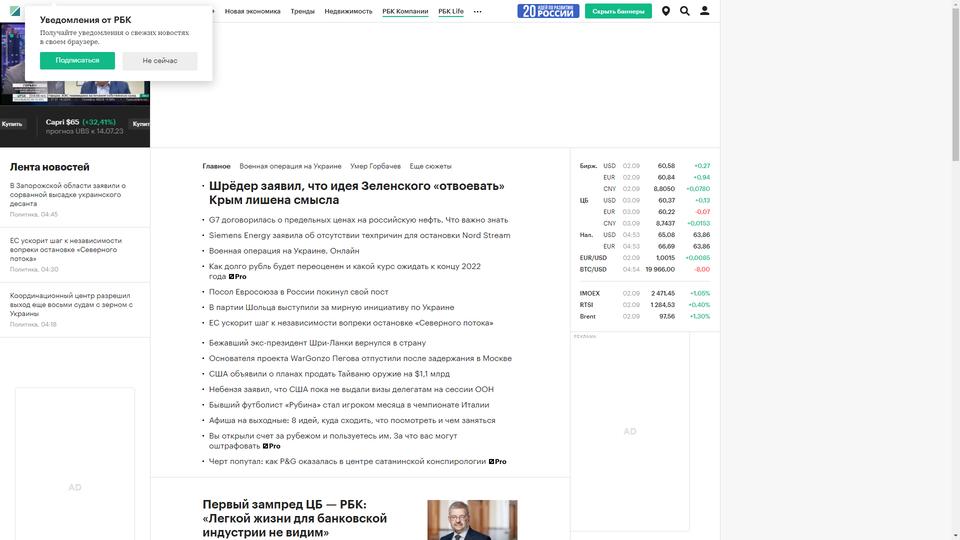Open Военная операция на Украине. Онлайн

point(284,251)
